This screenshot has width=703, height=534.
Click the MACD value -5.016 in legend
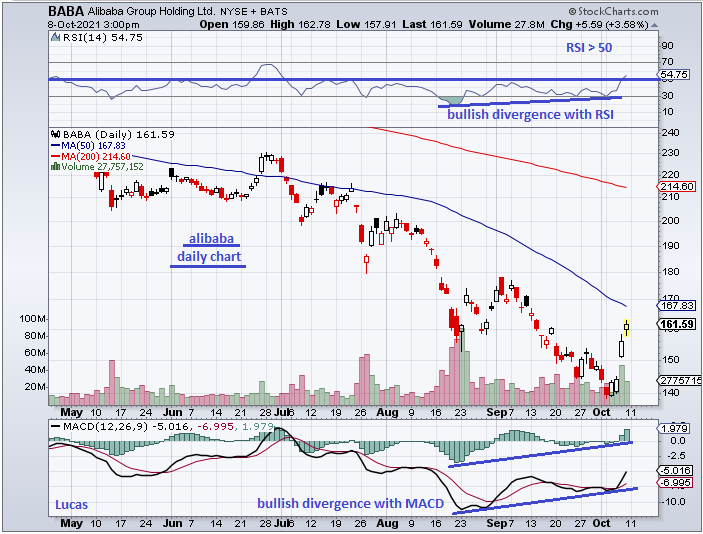(x=170, y=426)
